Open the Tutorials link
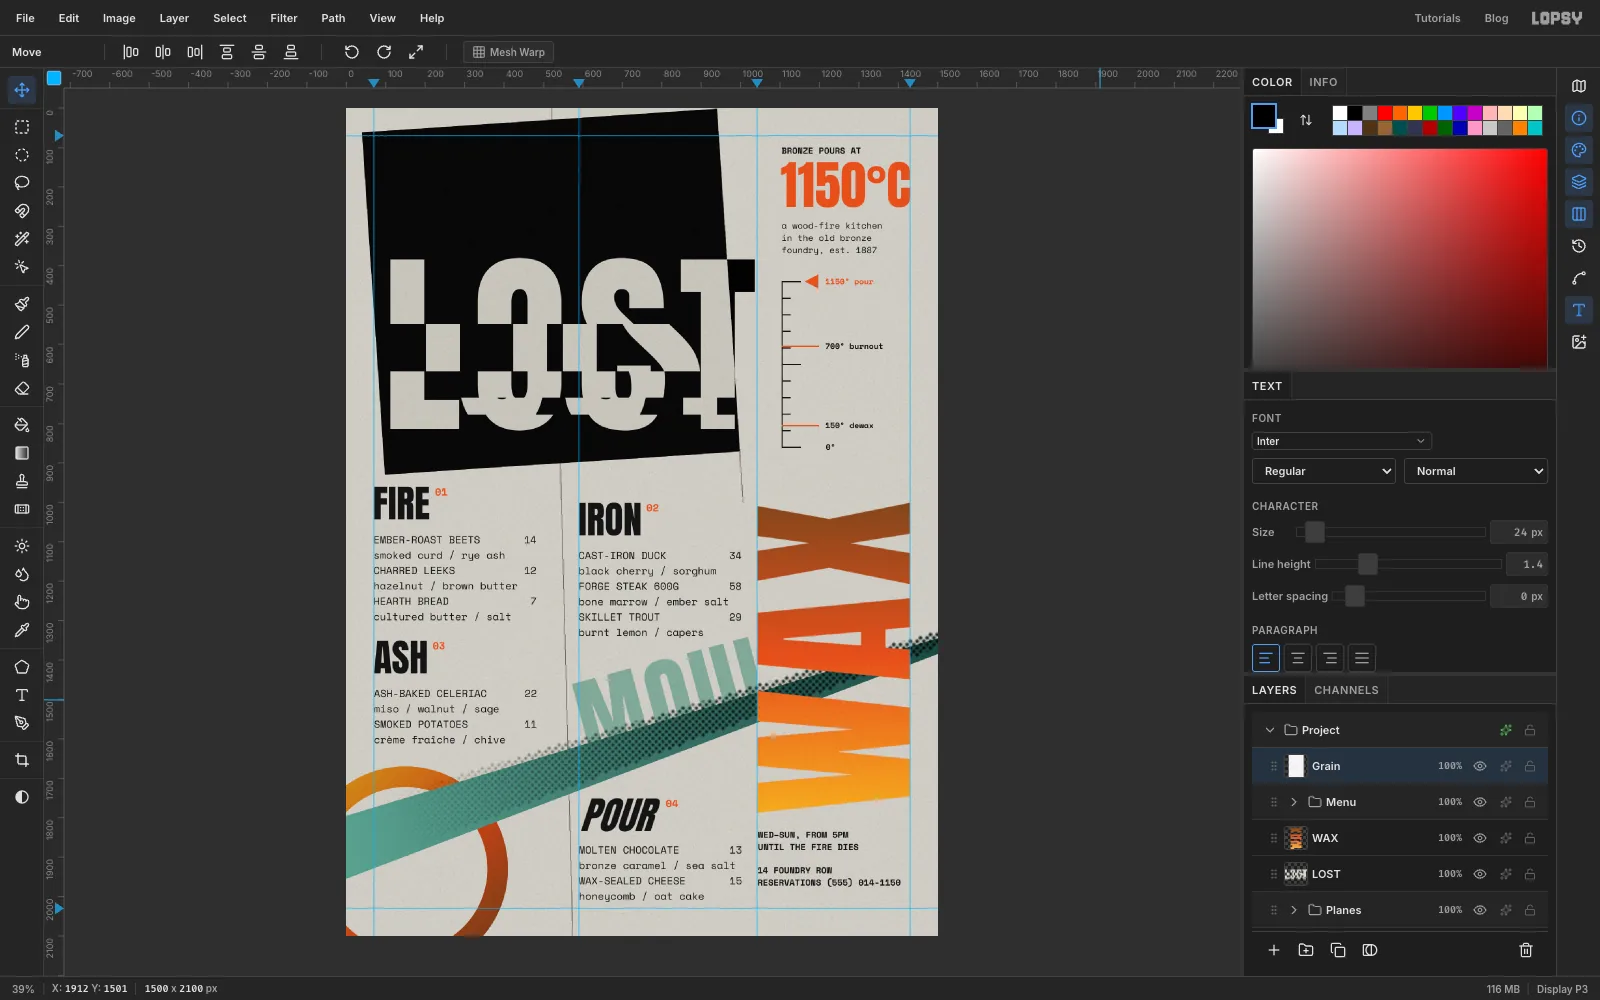Image resolution: width=1600 pixels, height=1000 pixels. coord(1437,18)
